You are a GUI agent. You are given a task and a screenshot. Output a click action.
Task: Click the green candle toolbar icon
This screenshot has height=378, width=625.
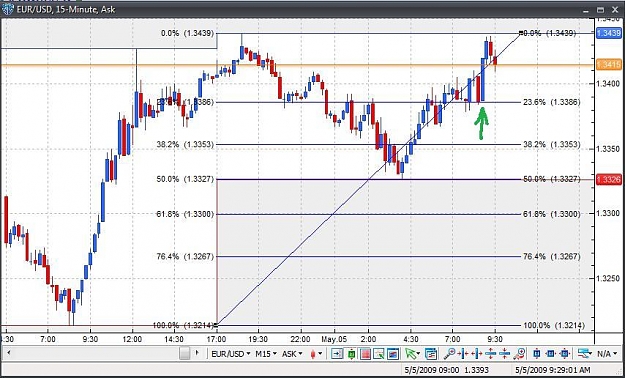click(x=351, y=354)
